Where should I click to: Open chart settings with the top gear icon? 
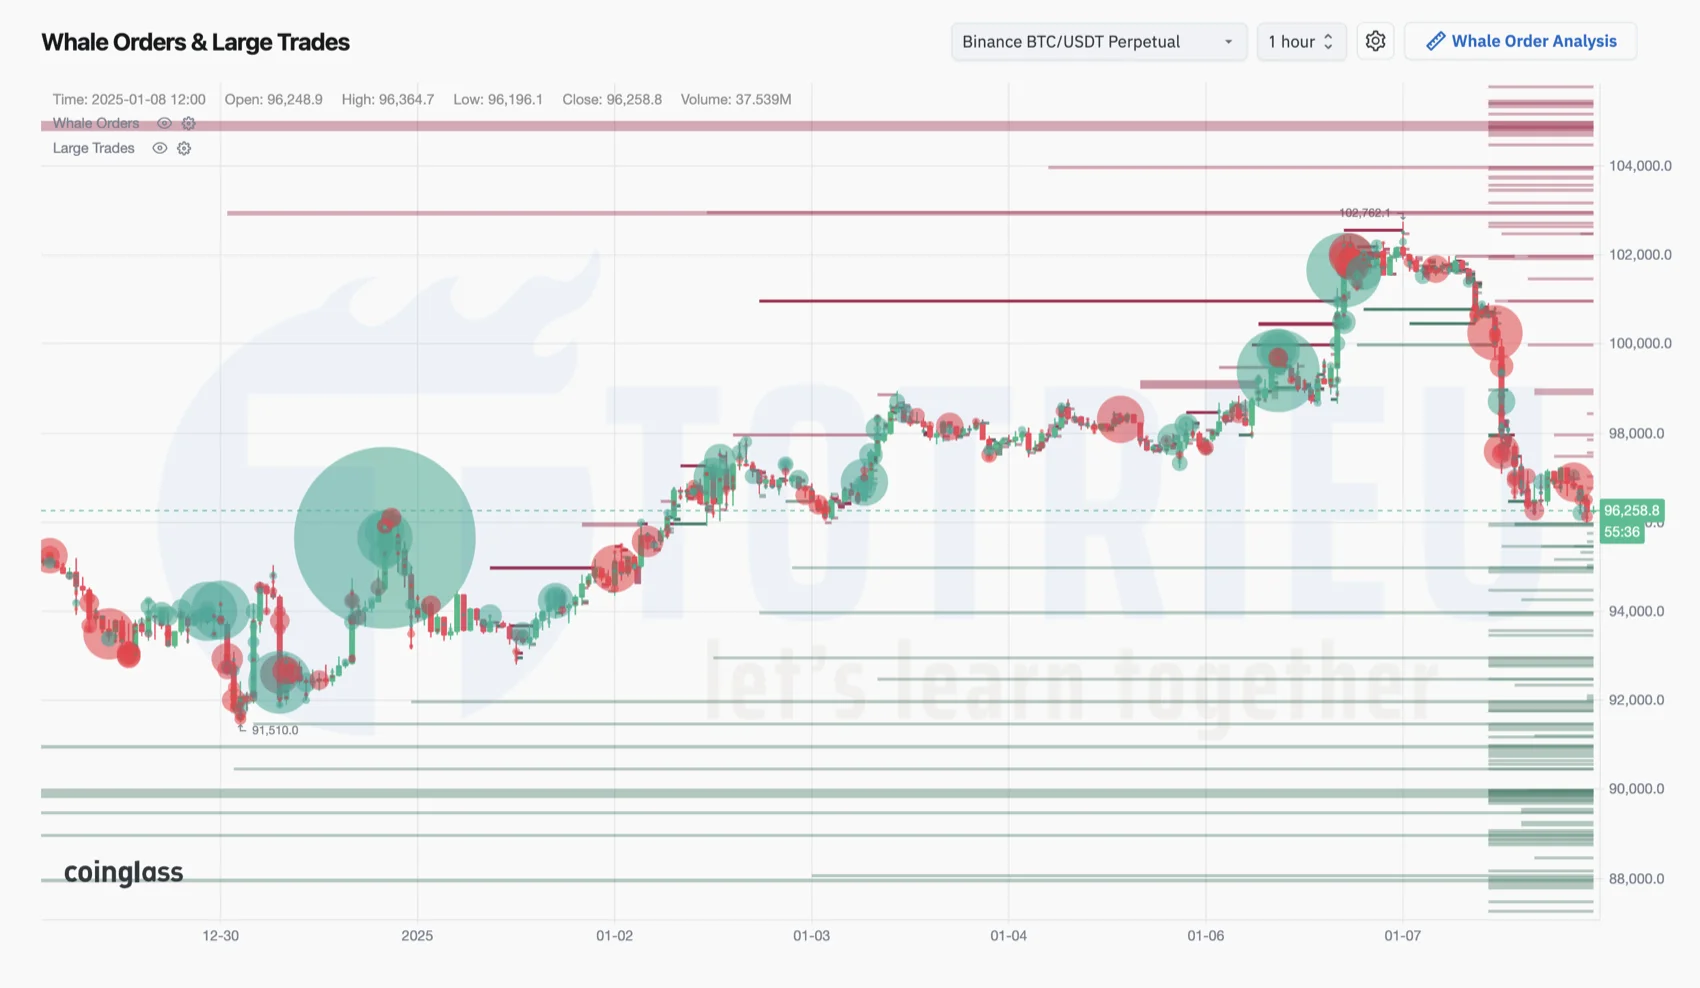tap(1375, 41)
